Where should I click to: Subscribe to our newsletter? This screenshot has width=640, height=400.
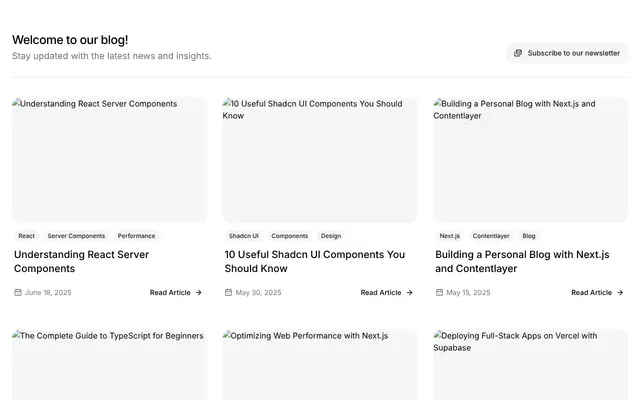(x=567, y=53)
